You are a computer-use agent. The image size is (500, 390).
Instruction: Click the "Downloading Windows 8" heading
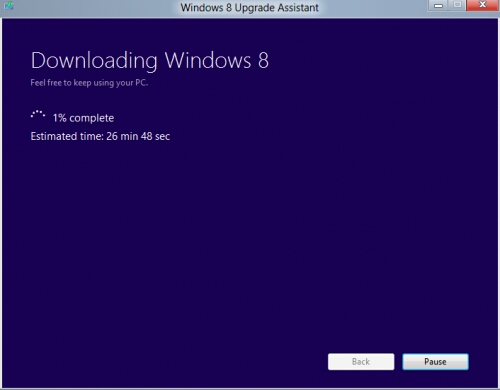150,61
